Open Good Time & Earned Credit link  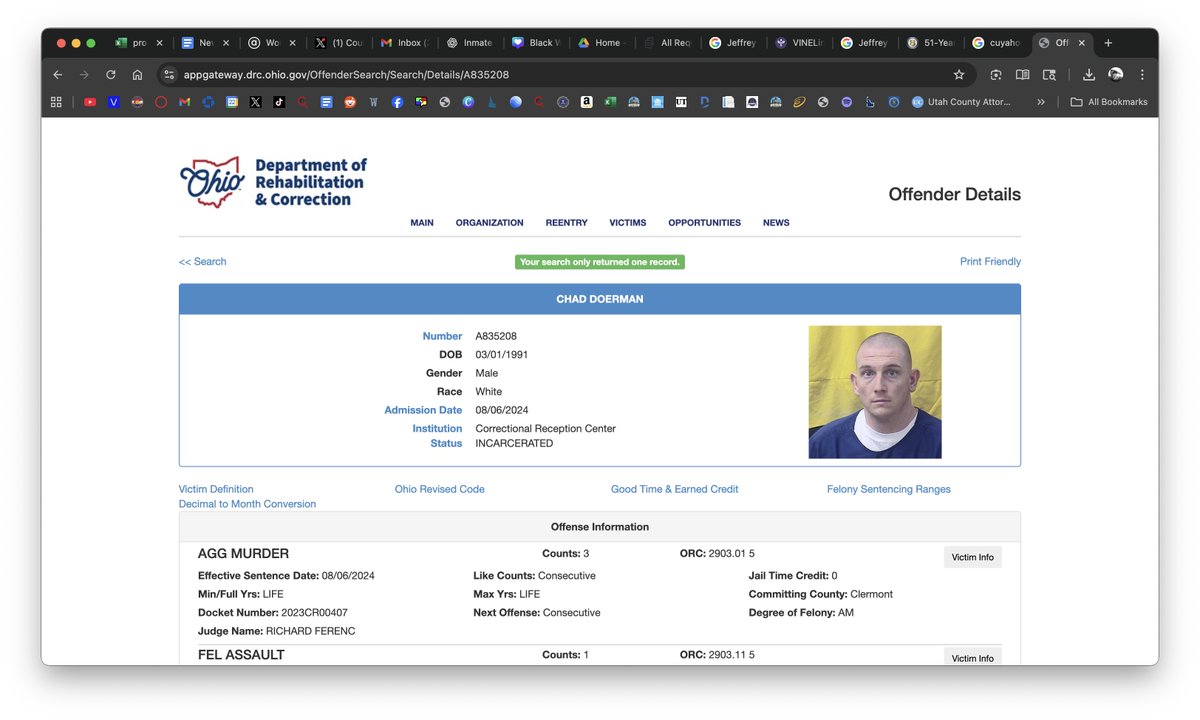[x=675, y=490]
